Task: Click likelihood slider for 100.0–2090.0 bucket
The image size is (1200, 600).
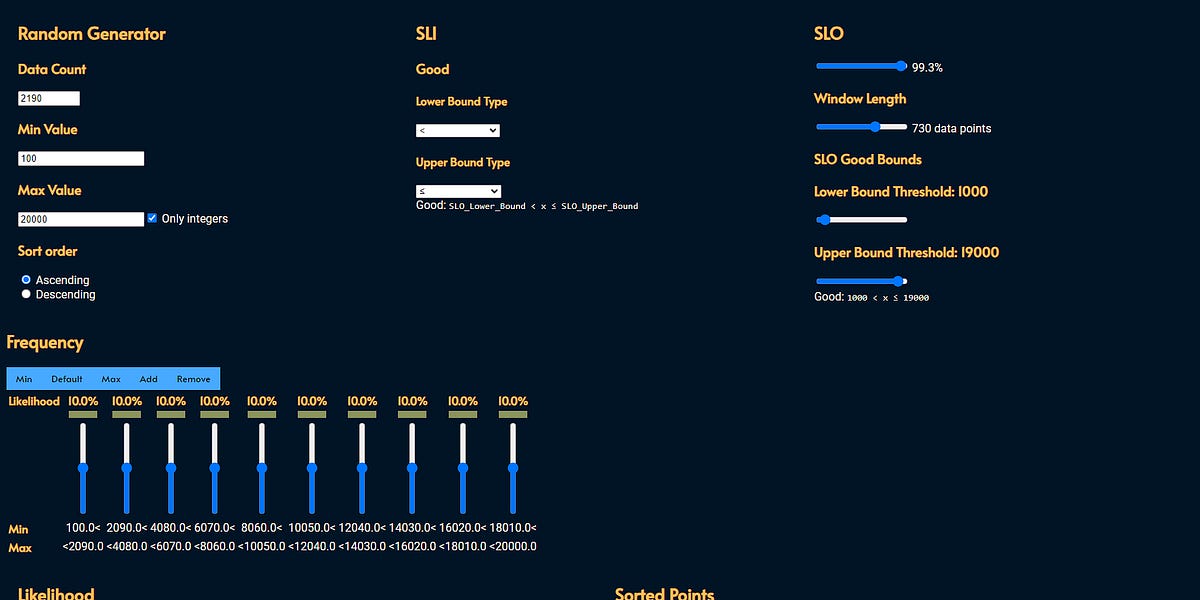Action: 83,468
